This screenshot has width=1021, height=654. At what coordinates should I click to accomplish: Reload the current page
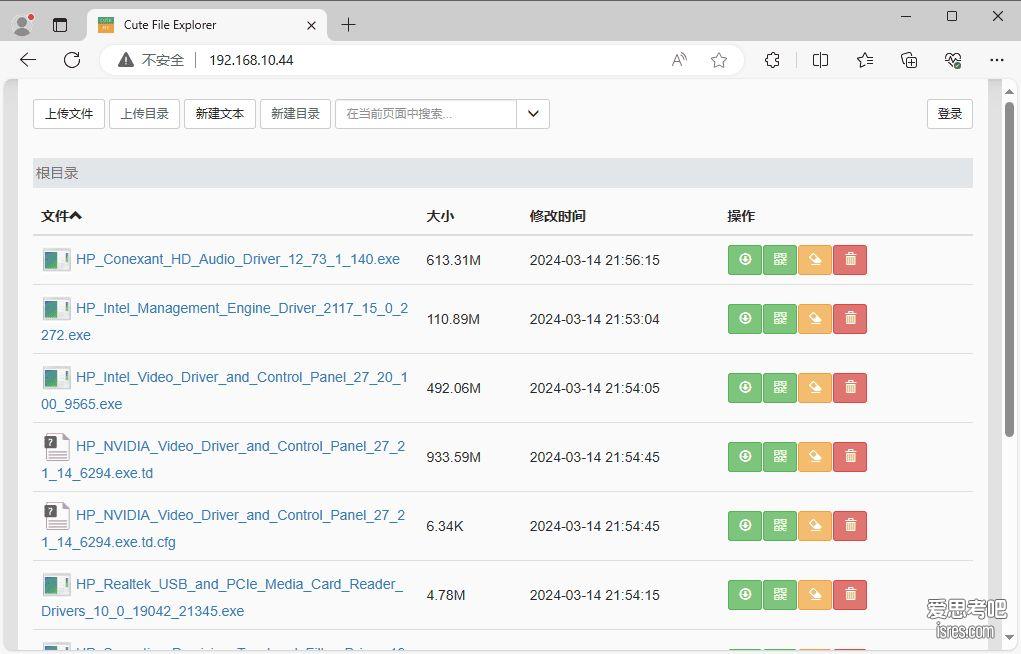[x=72, y=60]
